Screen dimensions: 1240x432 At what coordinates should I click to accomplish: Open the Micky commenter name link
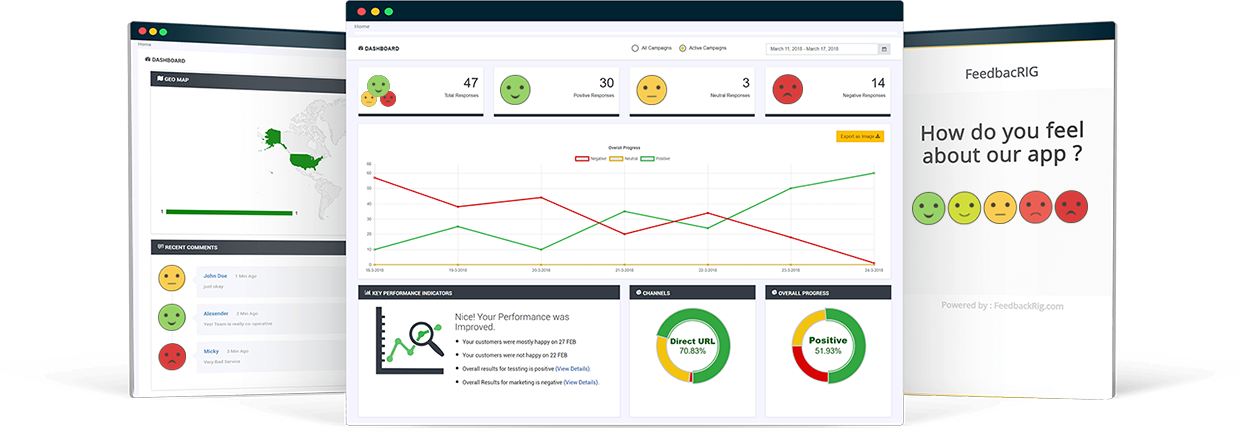[x=211, y=351]
